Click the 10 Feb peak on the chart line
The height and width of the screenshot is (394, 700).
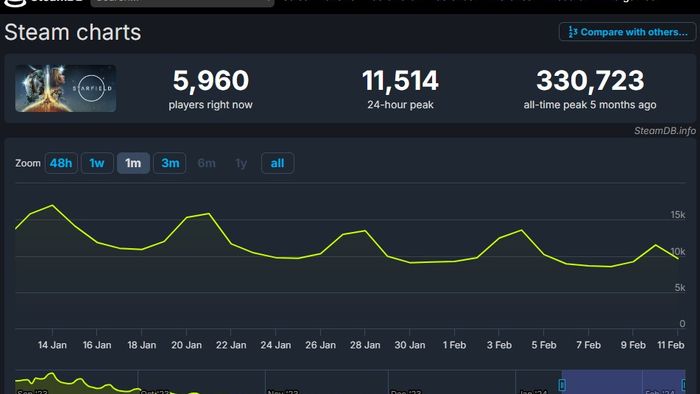tap(655, 245)
